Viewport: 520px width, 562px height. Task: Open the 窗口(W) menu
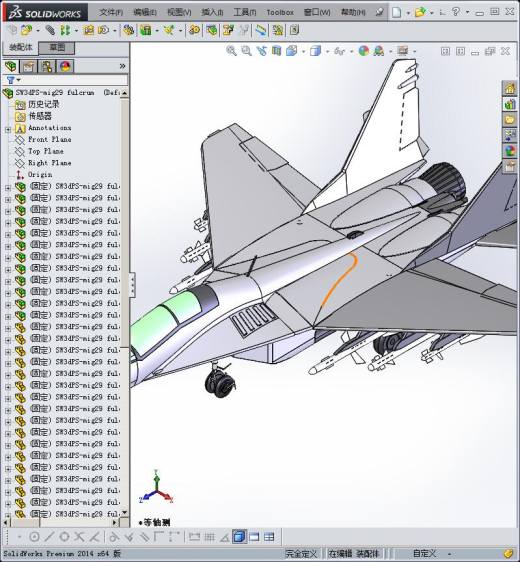click(317, 12)
